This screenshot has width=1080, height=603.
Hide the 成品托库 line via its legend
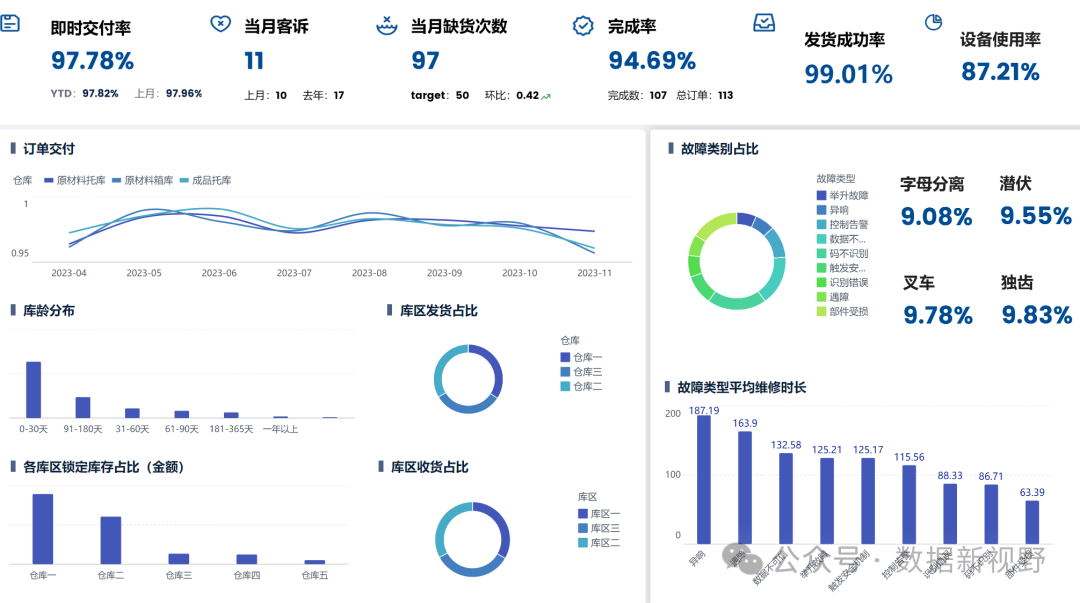coord(205,181)
